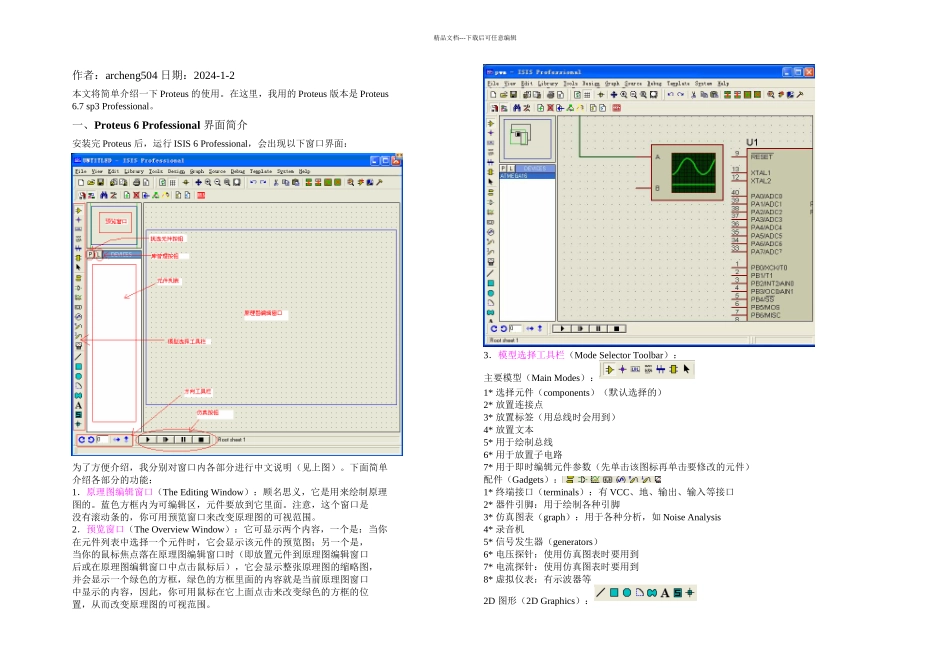The height and width of the screenshot is (672, 950).
Task: Click DEVICES header in pwm window selector
Action: click(x=534, y=168)
